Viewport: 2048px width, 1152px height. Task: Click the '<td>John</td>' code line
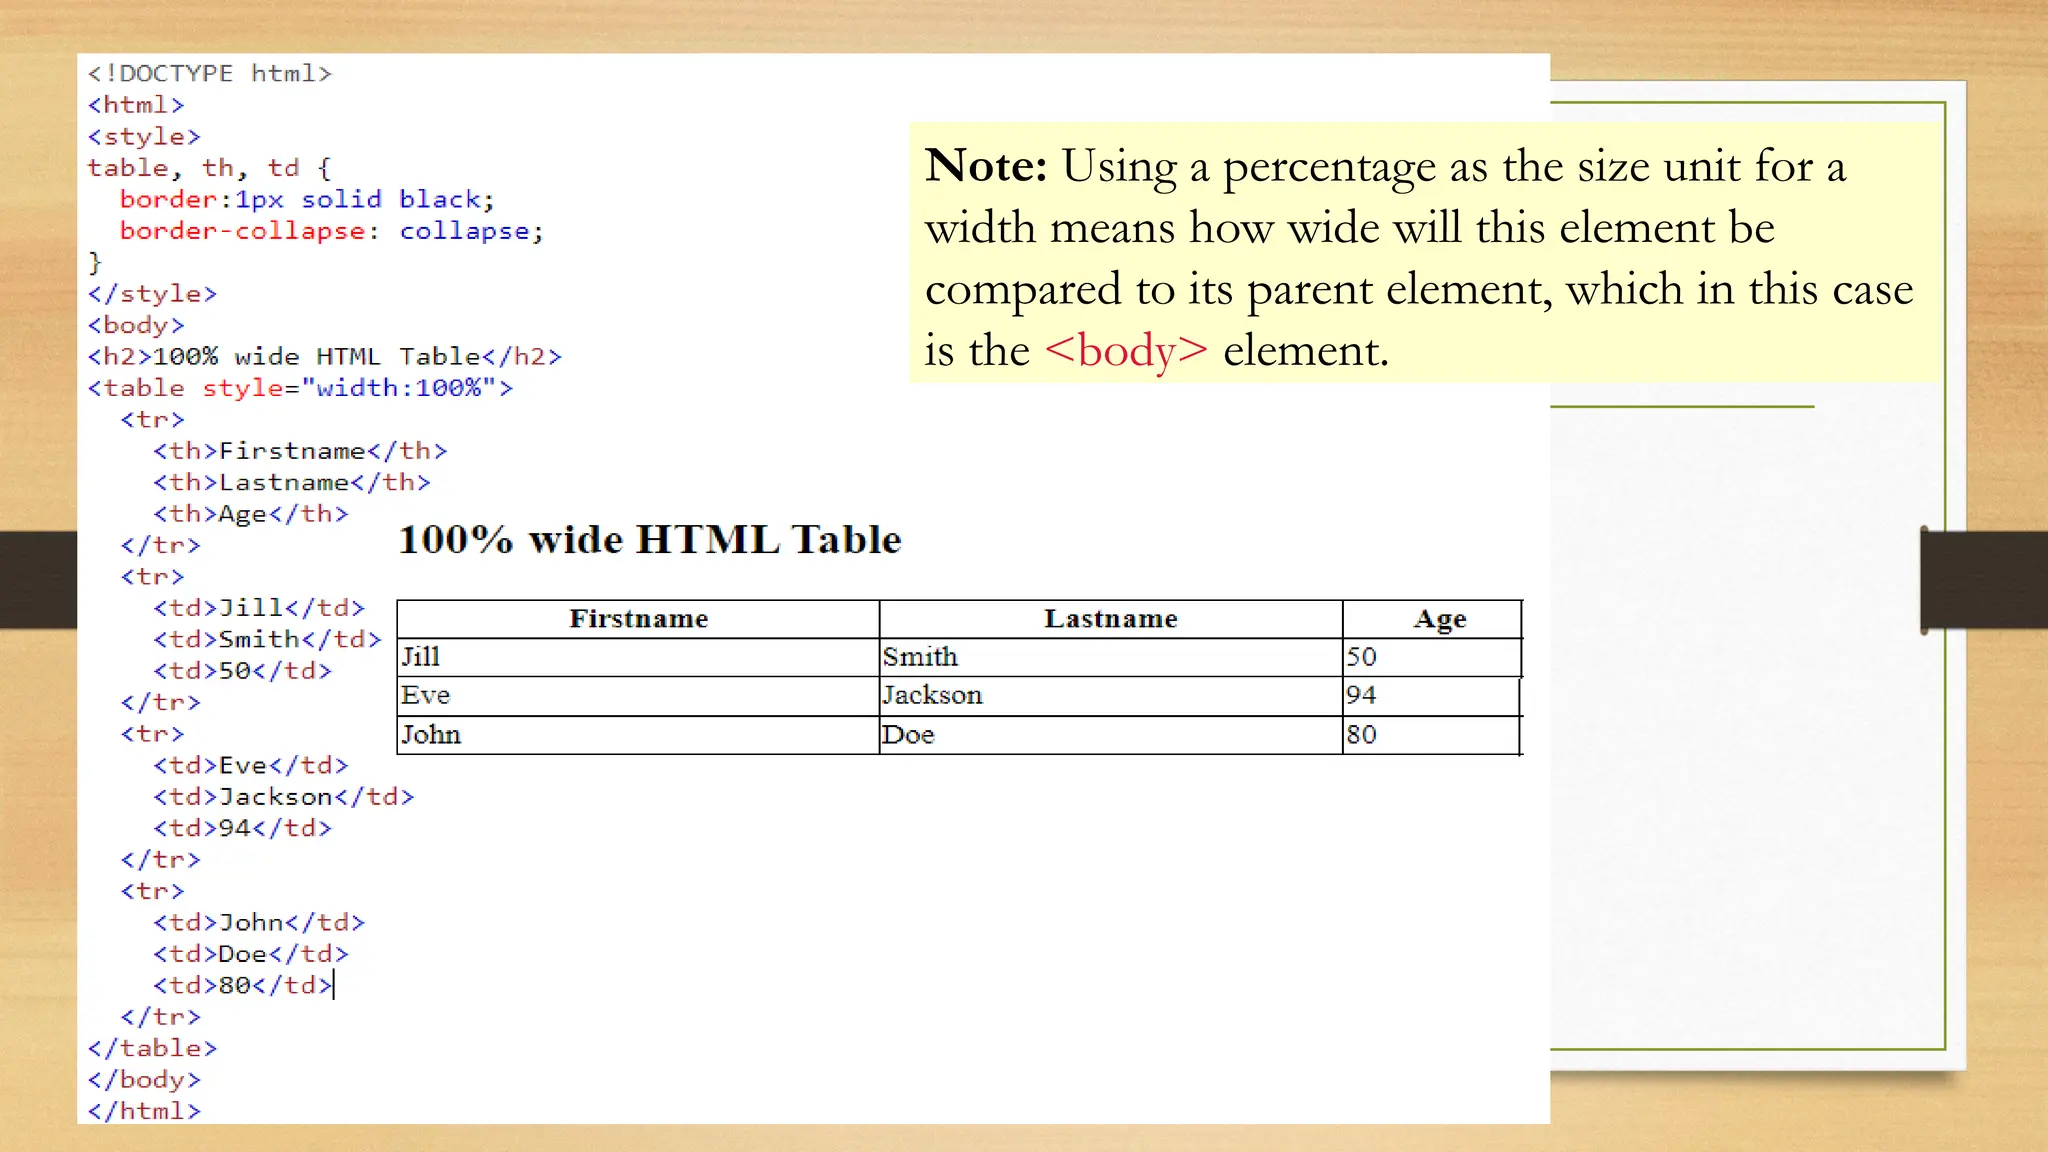[259, 922]
